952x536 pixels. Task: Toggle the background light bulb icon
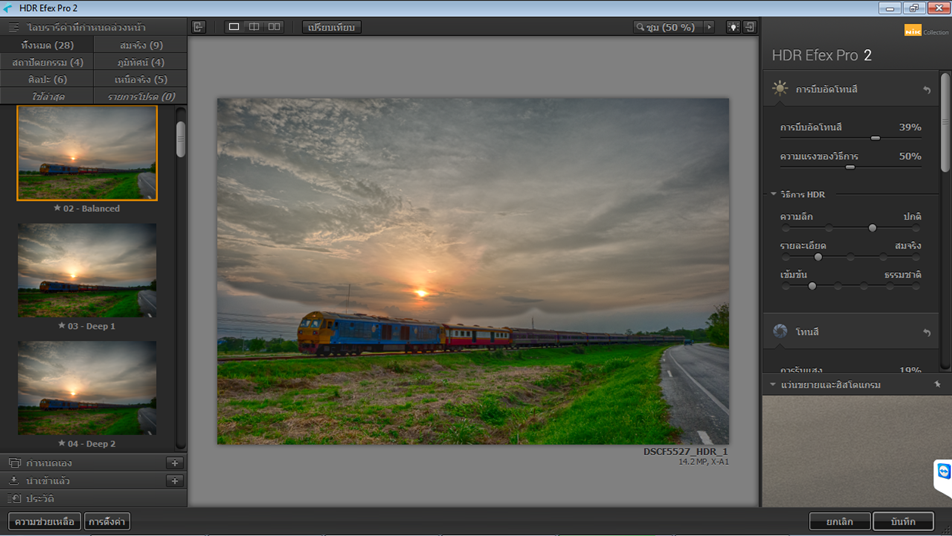click(733, 27)
